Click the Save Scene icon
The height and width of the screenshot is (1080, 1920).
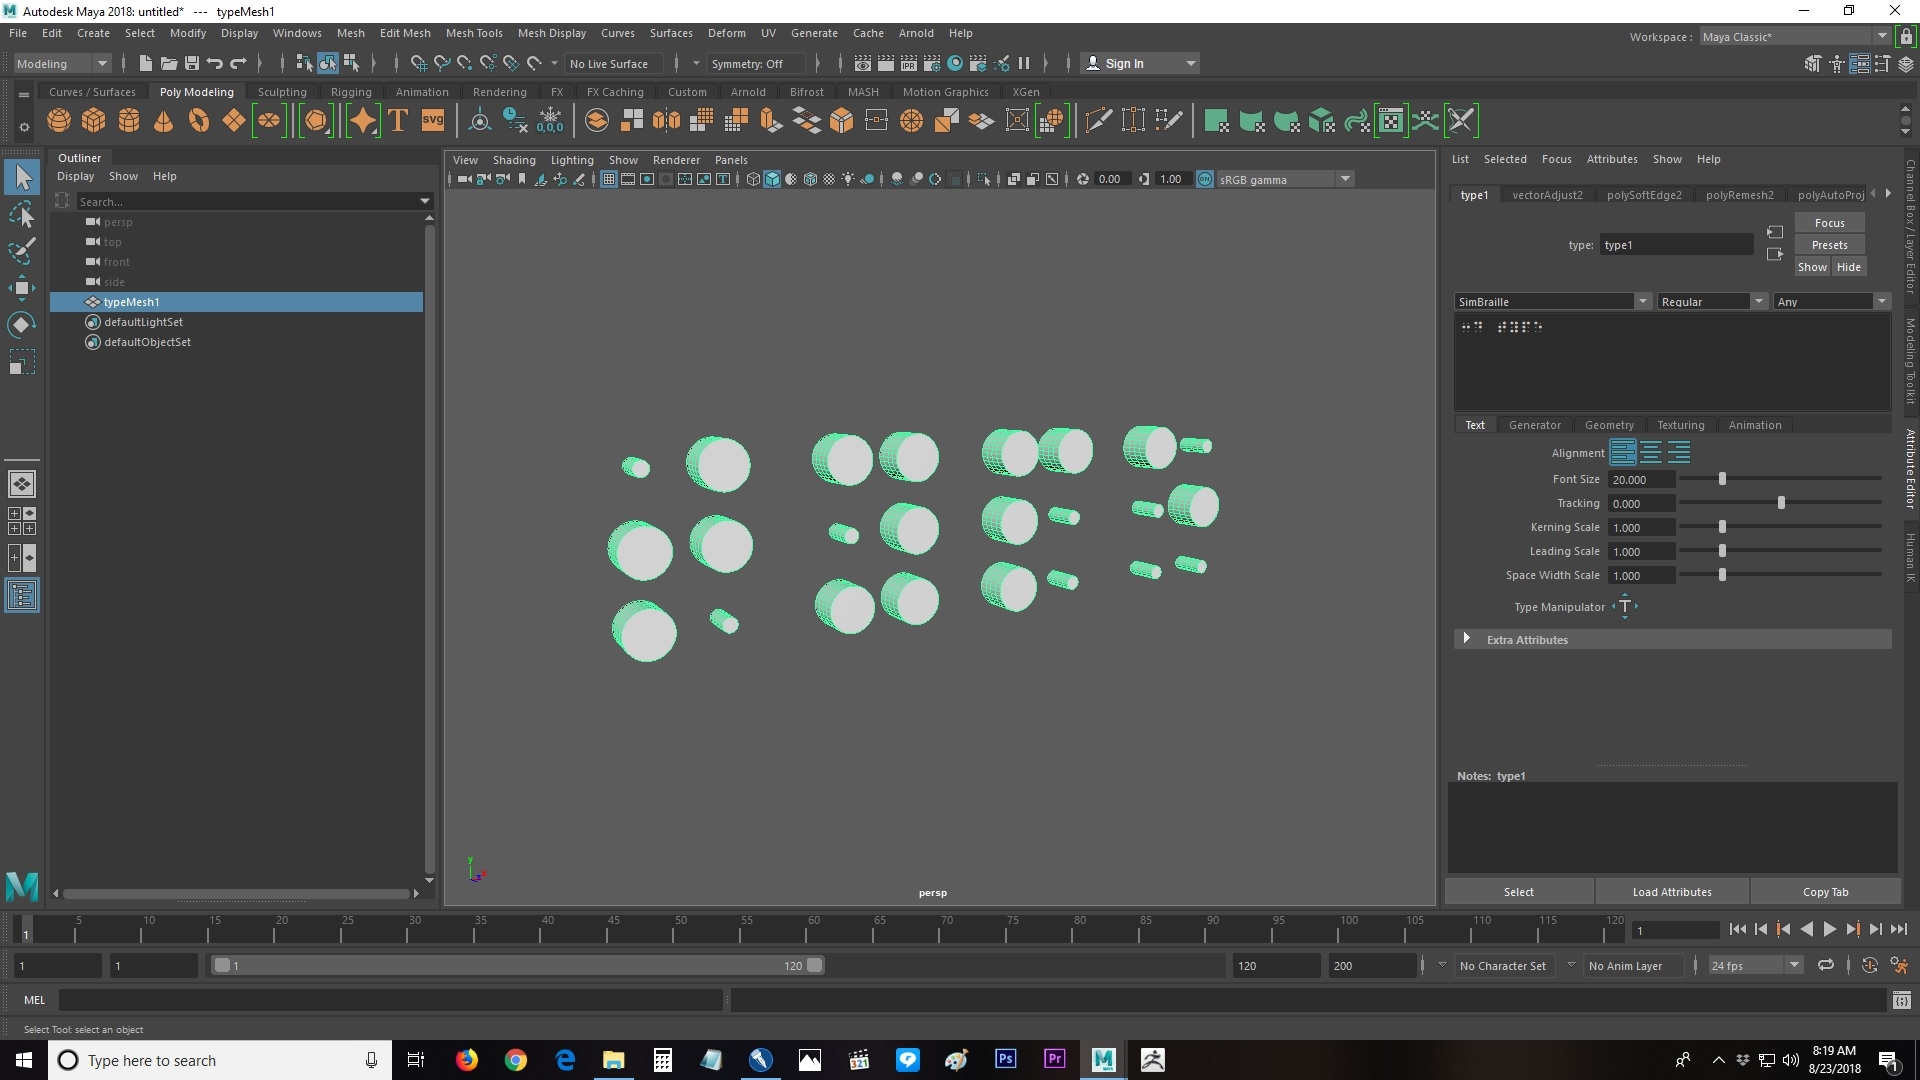tap(192, 63)
